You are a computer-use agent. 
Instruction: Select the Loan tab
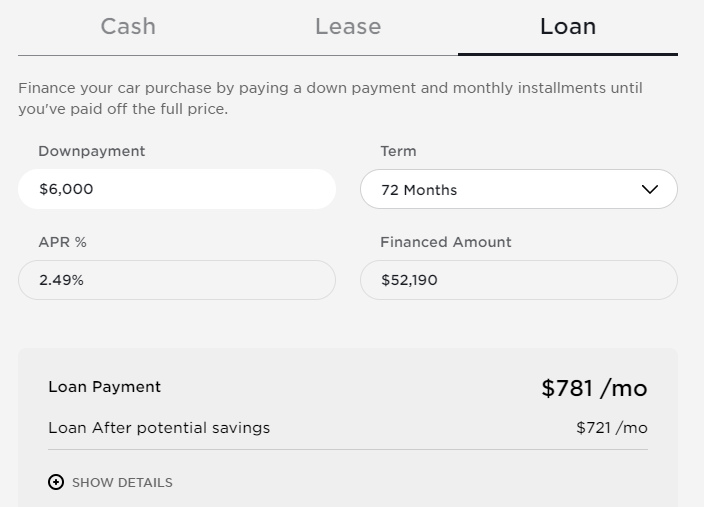[567, 27]
